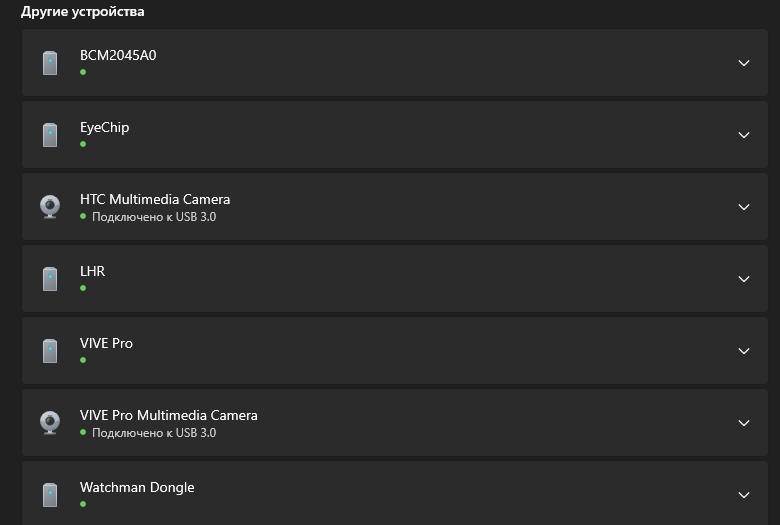The image size is (780, 525).
Task: Expand the LHR device chevron
Action: click(743, 279)
